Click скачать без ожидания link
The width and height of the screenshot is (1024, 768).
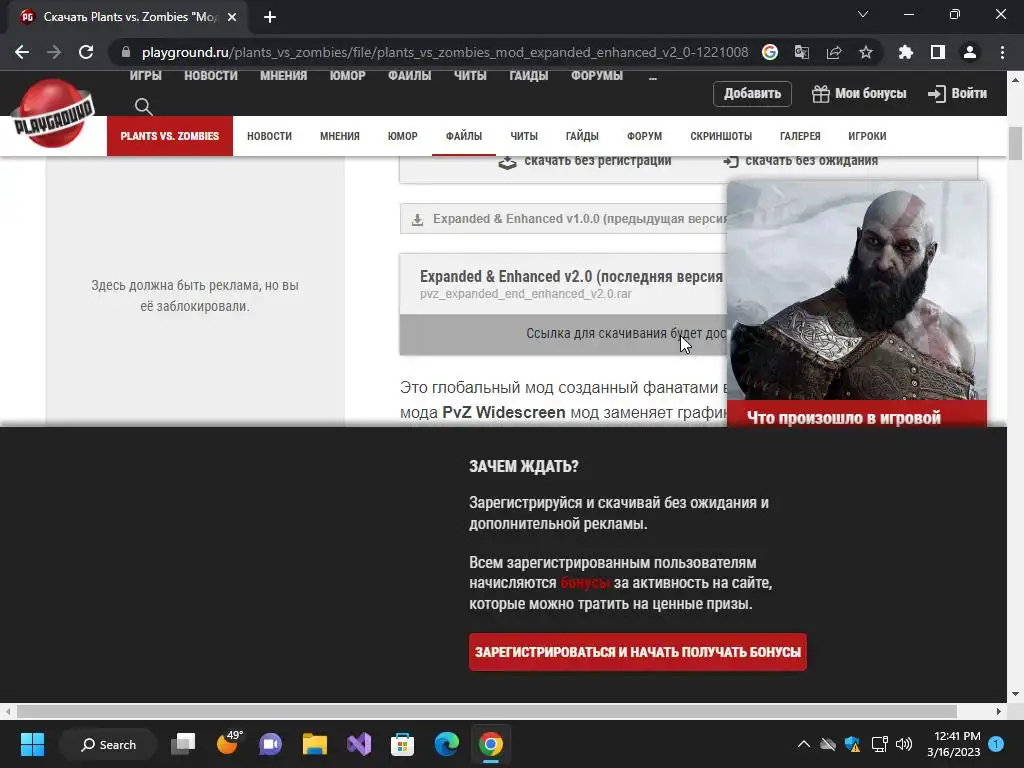801,161
